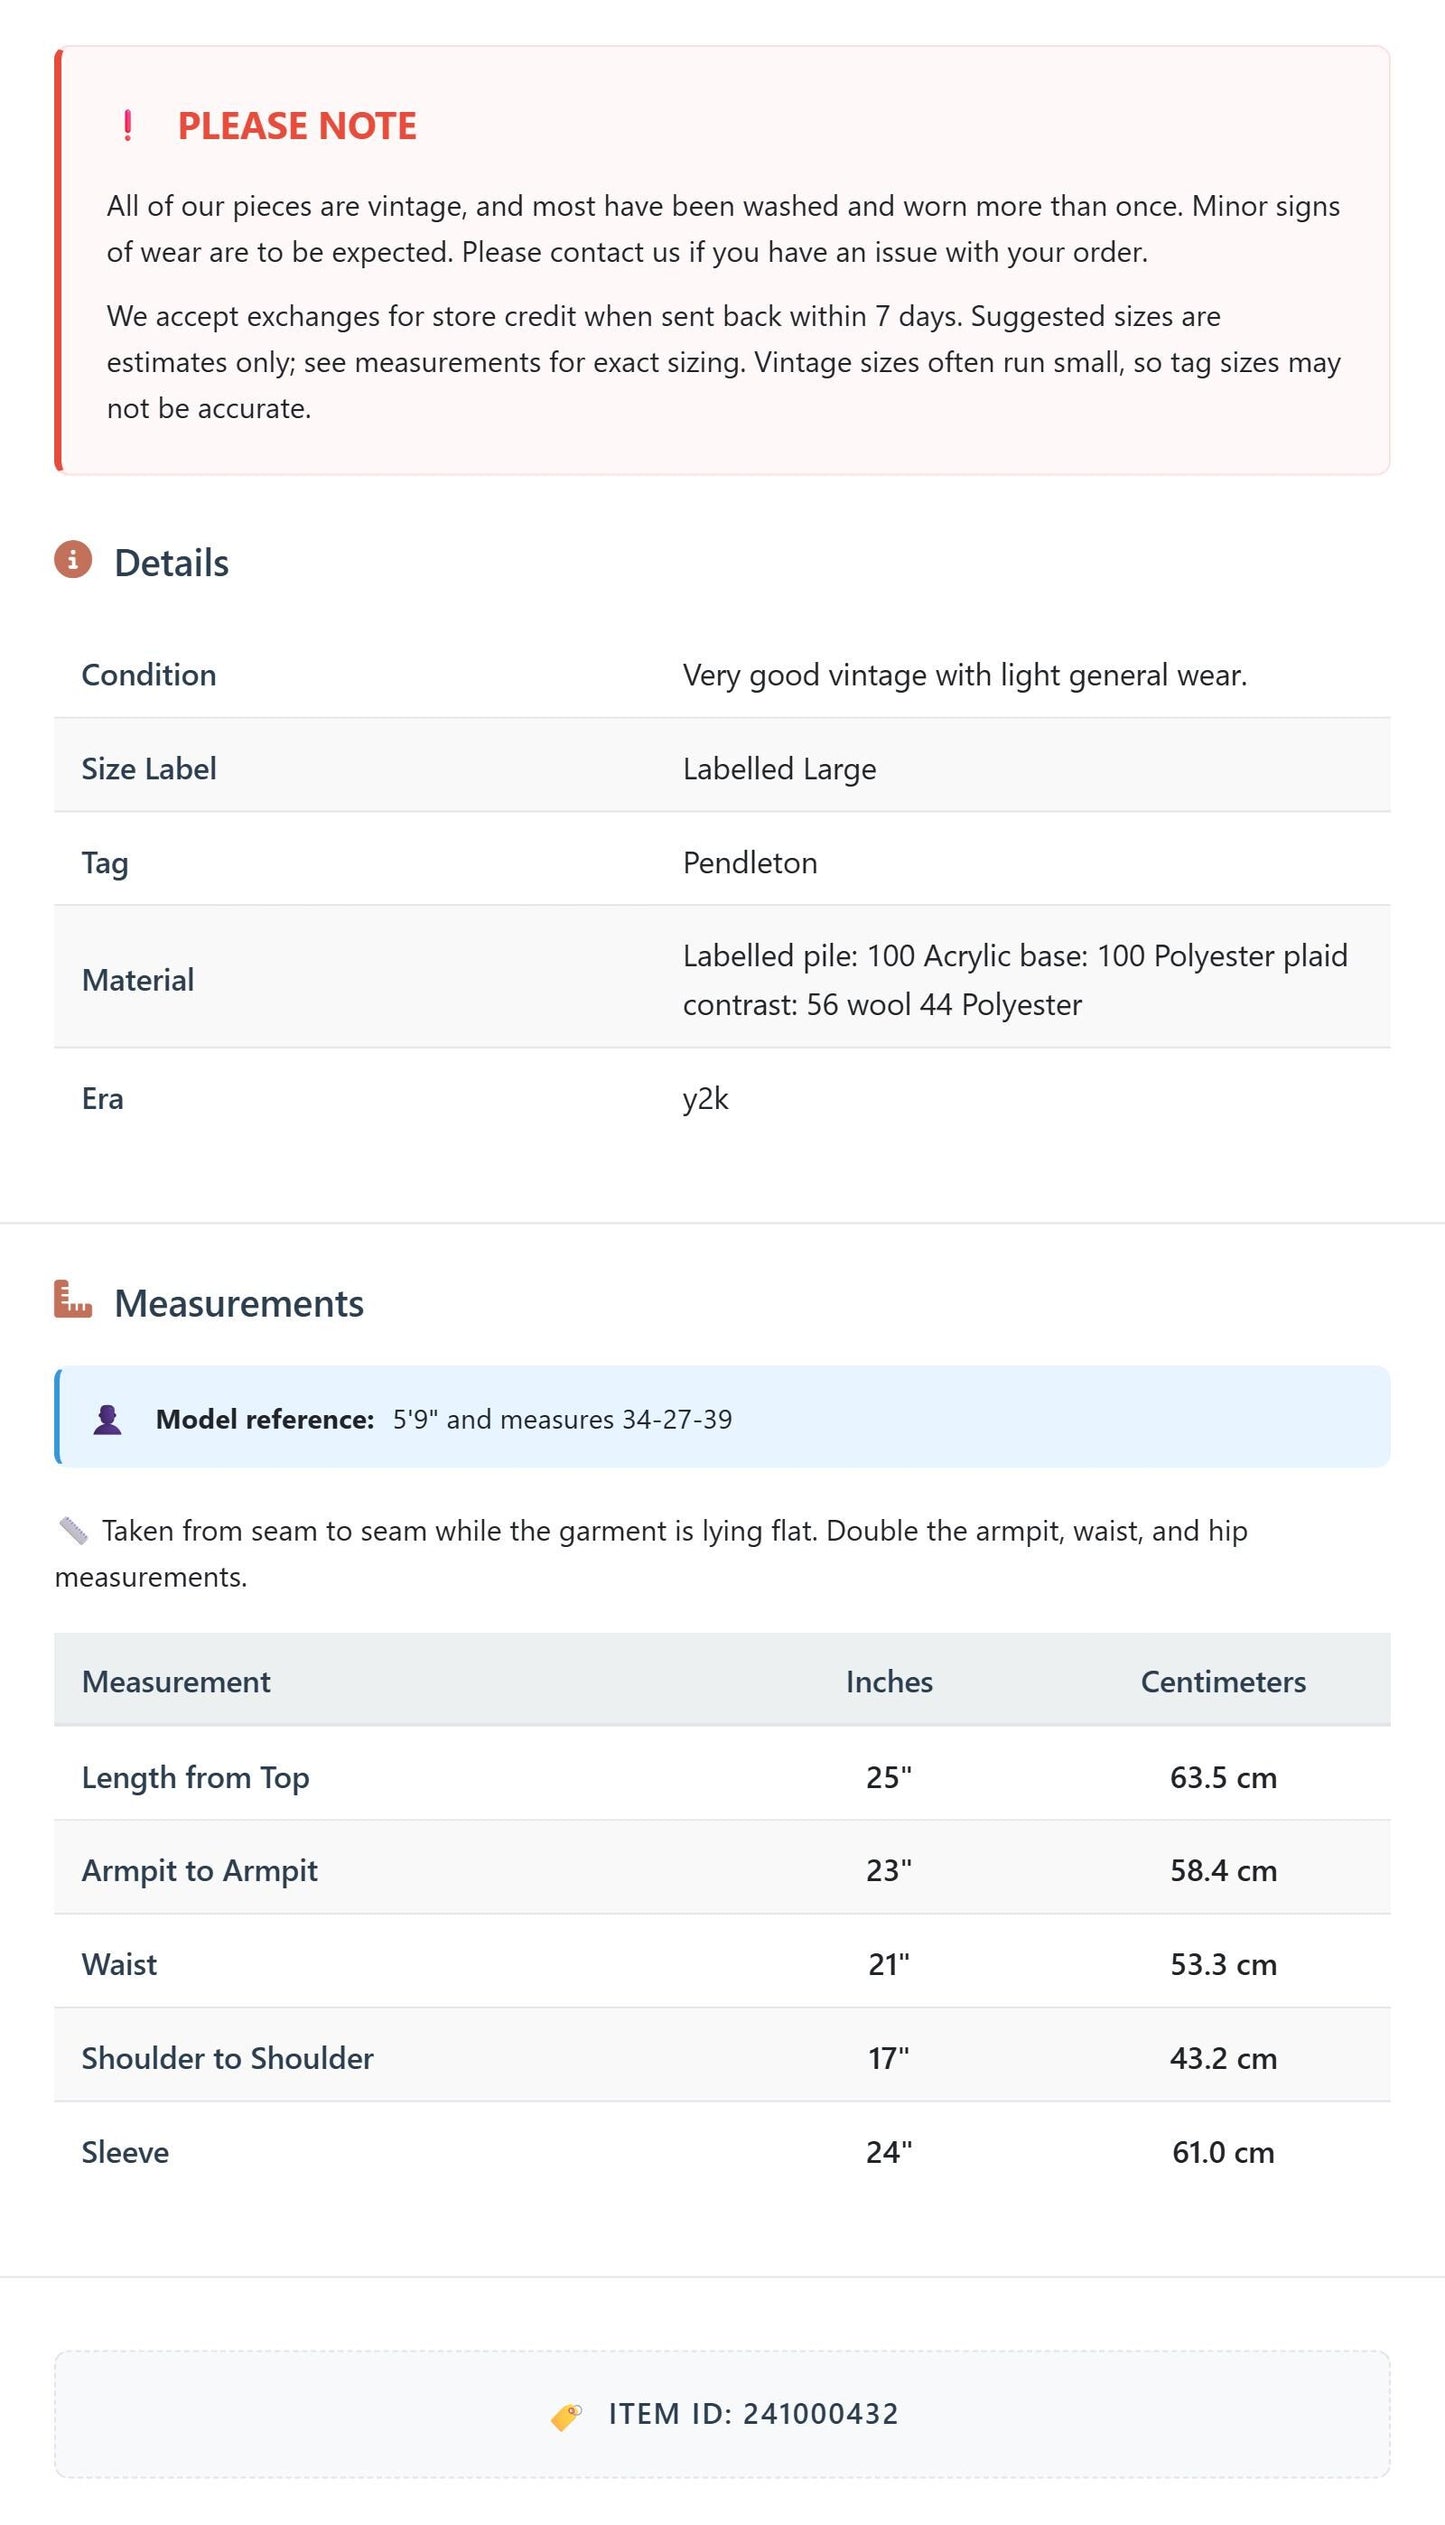Select the Model reference label
1445x2525 pixels.
click(x=265, y=1420)
